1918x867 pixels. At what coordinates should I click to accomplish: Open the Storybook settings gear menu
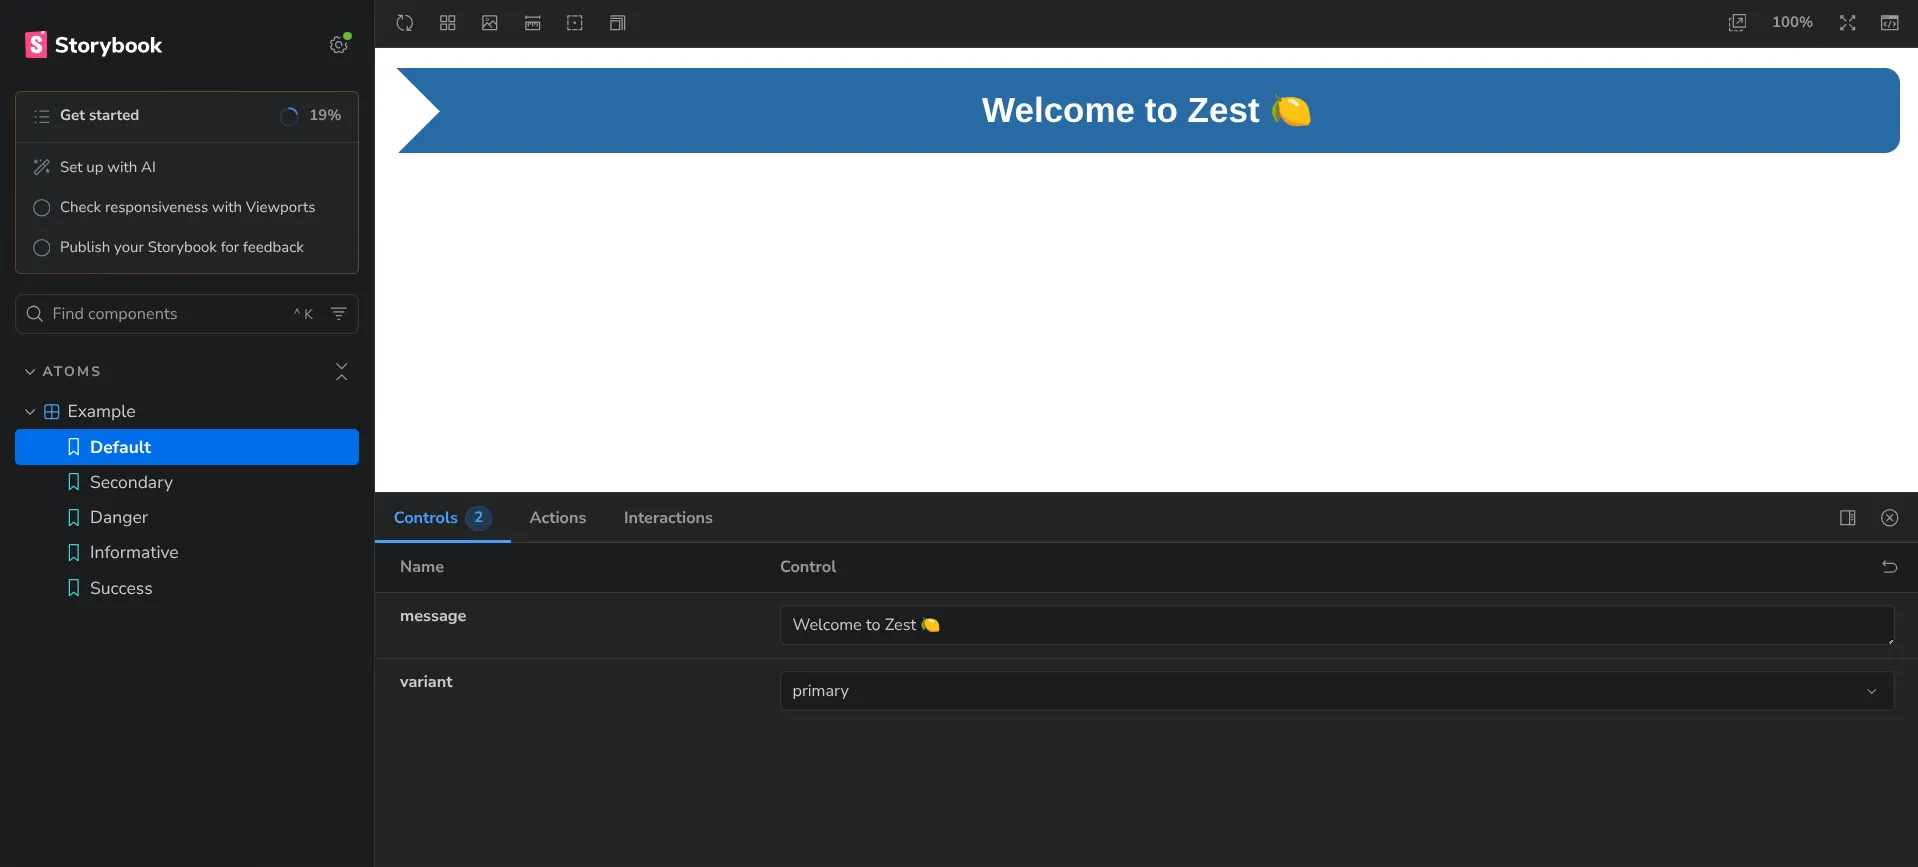(339, 45)
